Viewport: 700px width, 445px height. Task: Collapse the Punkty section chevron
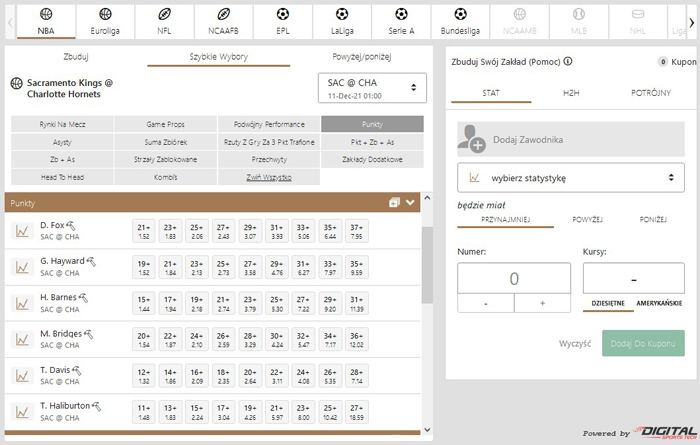410,202
